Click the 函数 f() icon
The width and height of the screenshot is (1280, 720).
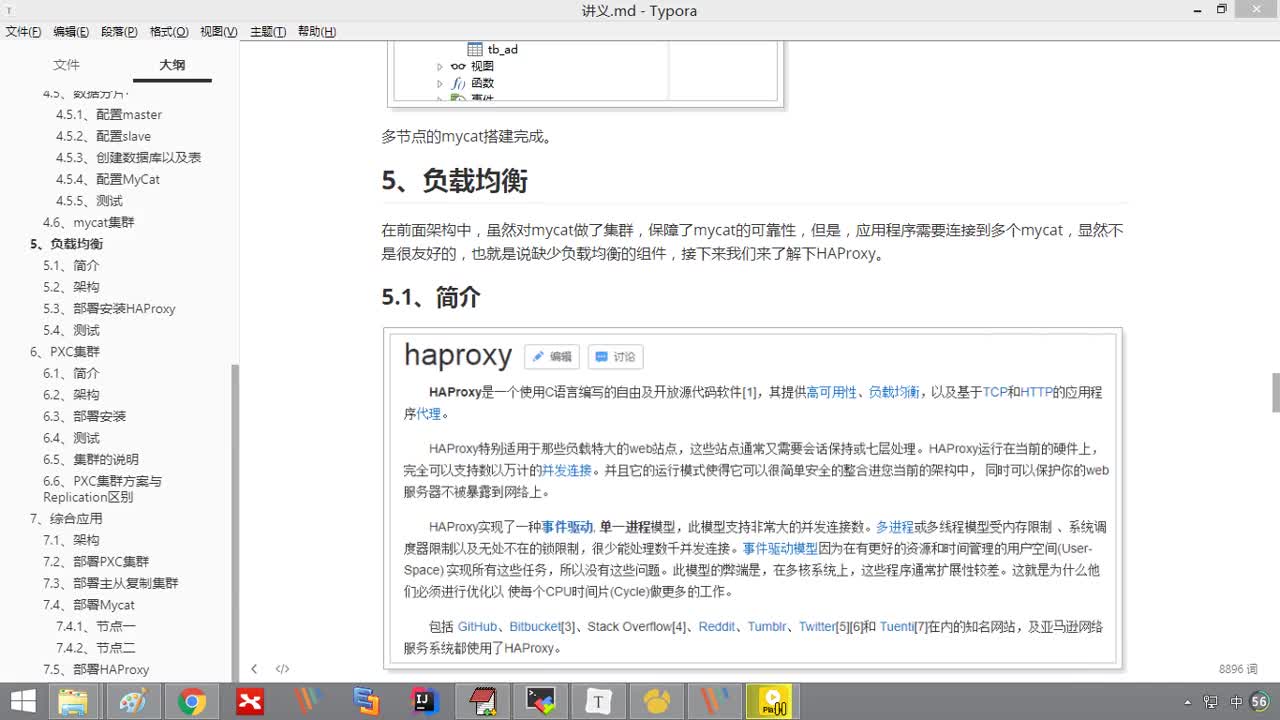pyautogui.click(x=458, y=84)
